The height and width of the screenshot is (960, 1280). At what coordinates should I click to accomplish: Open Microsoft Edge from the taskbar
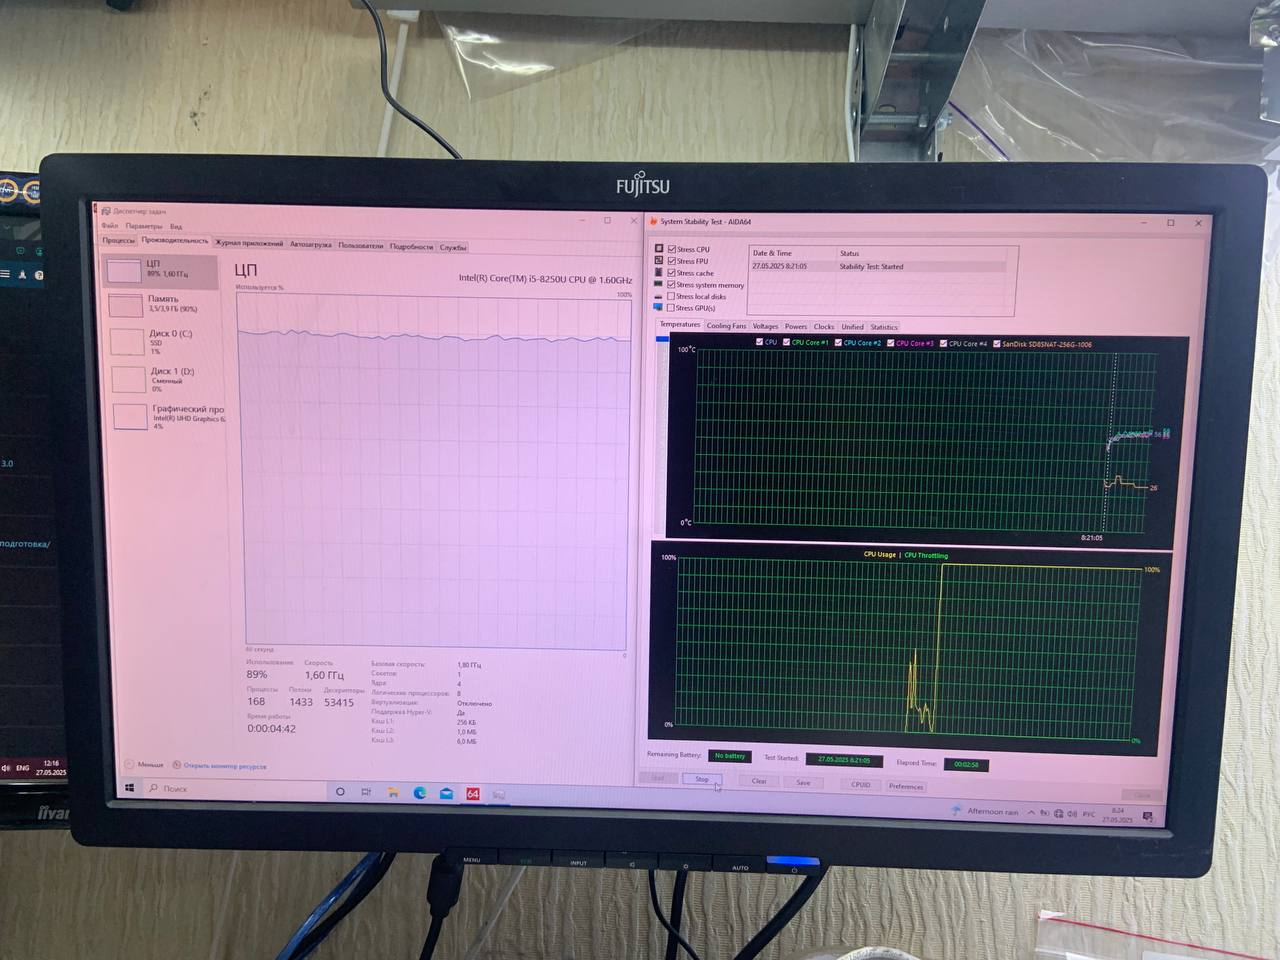(x=420, y=793)
